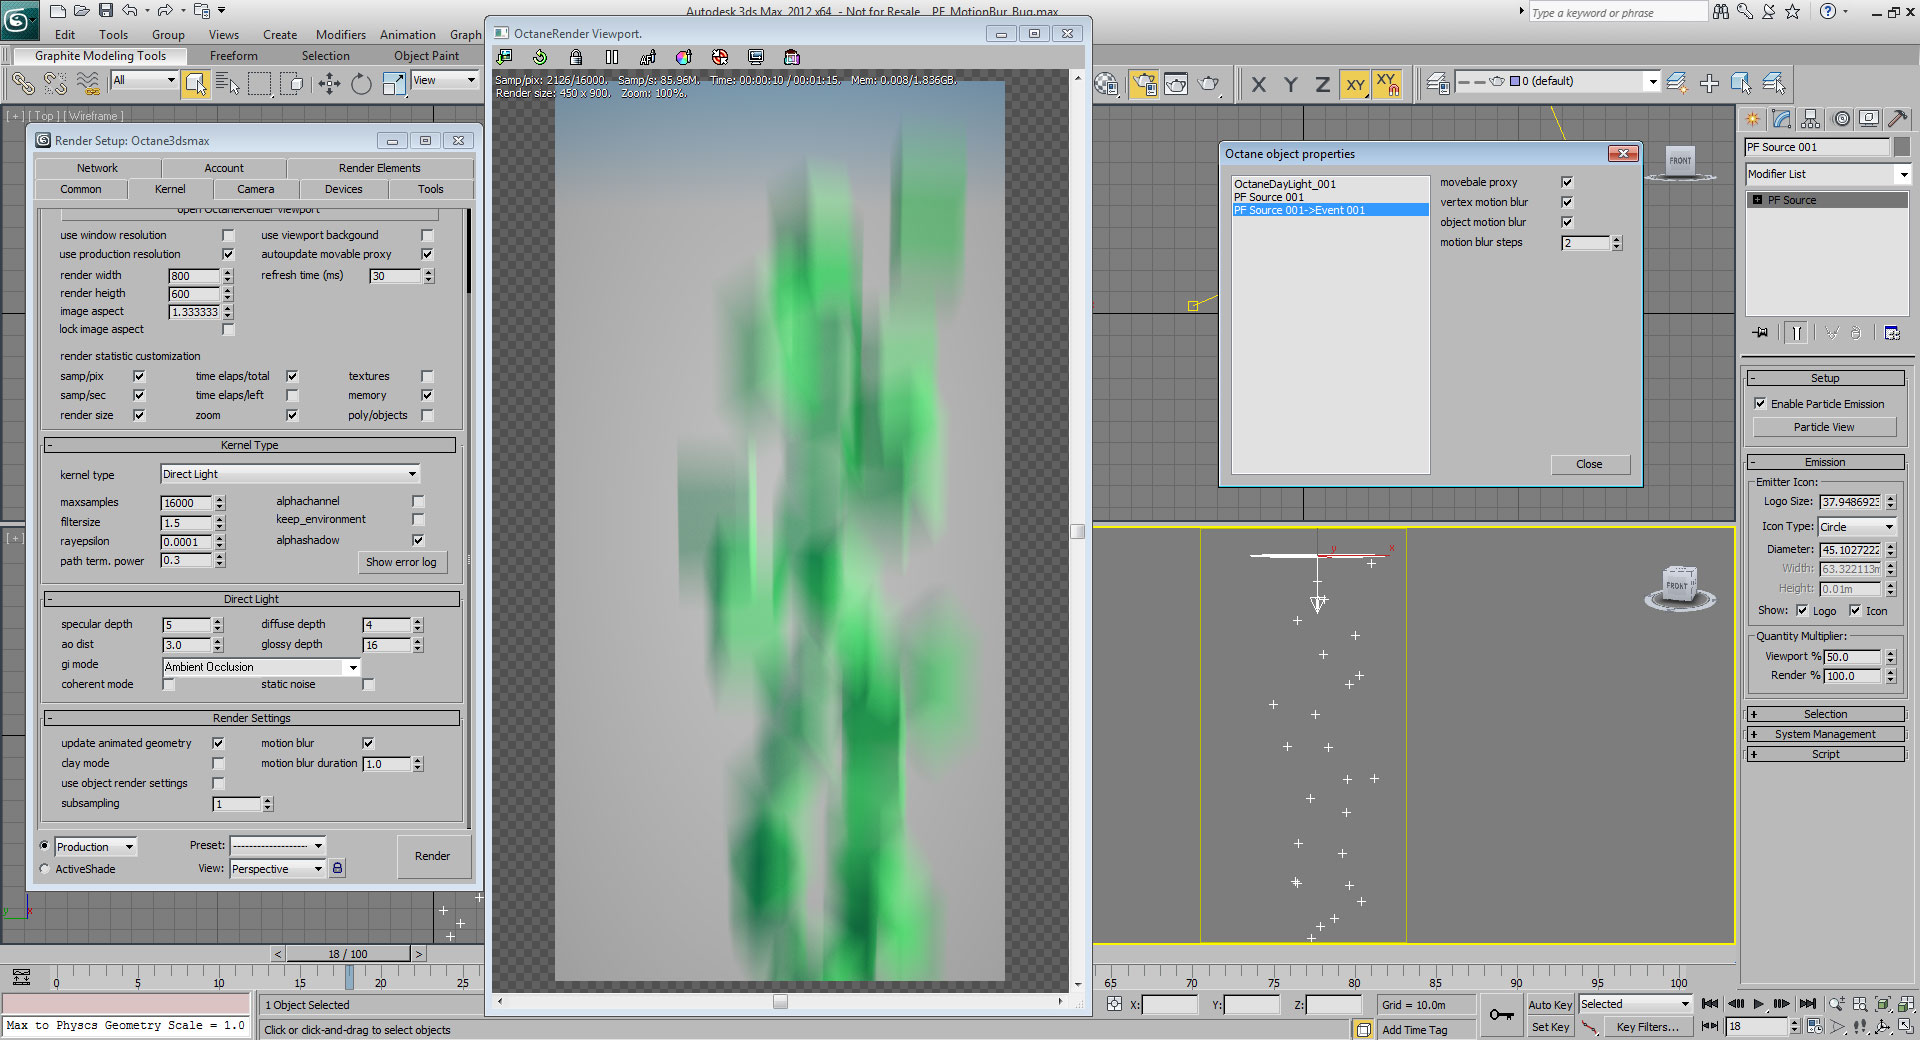
Task: Click the Show error log button
Action: (401, 562)
